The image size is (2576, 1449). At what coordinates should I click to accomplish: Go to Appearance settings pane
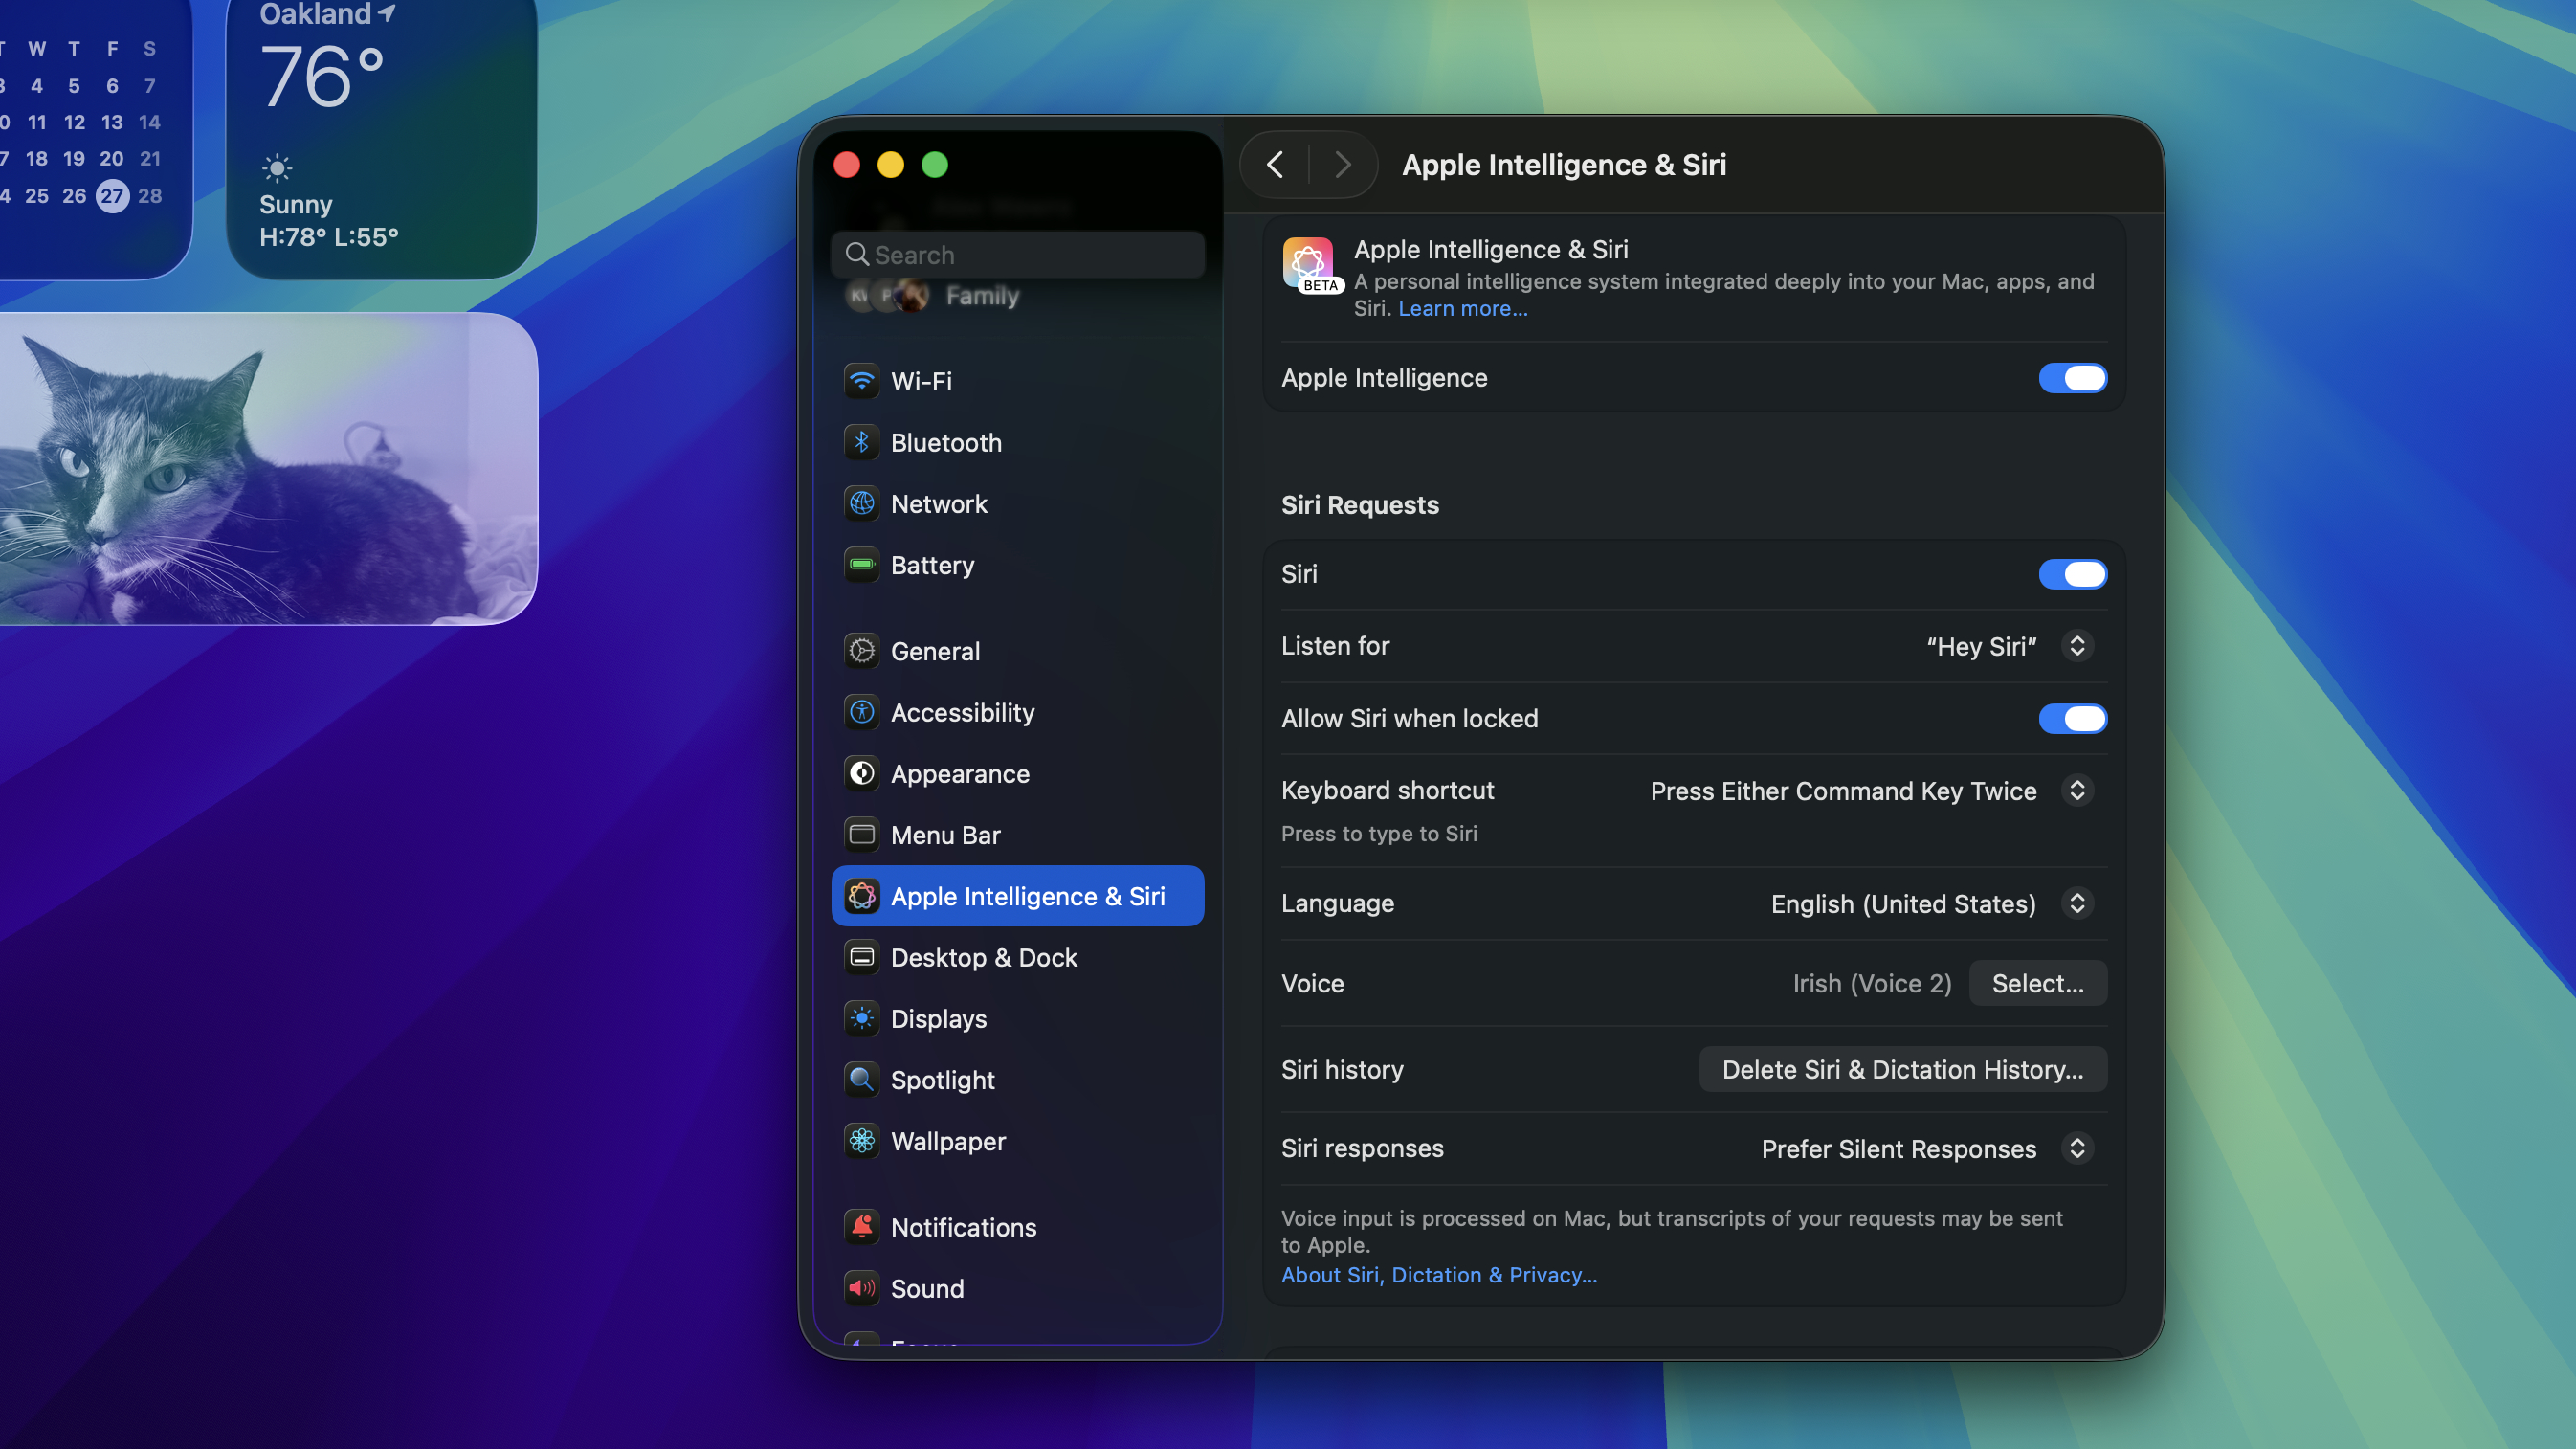pyautogui.click(x=960, y=774)
